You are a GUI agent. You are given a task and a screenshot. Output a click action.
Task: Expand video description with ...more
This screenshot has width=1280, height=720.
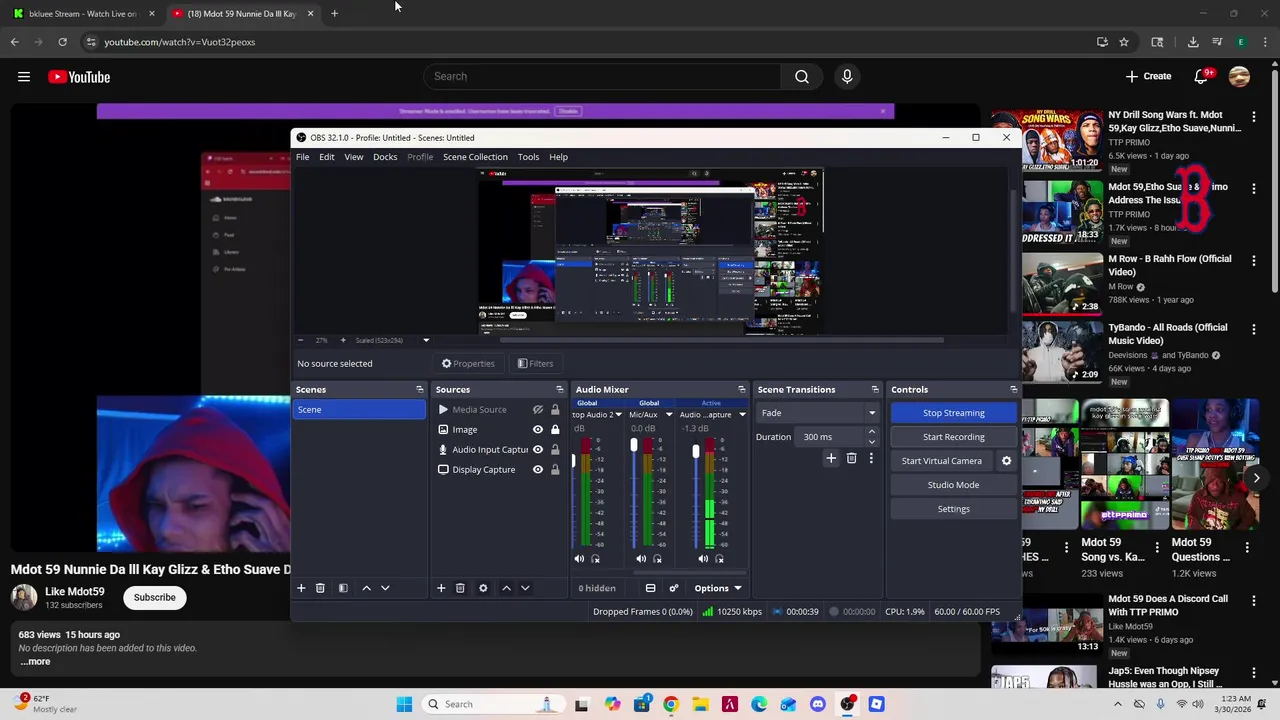click(x=35, y=661)
